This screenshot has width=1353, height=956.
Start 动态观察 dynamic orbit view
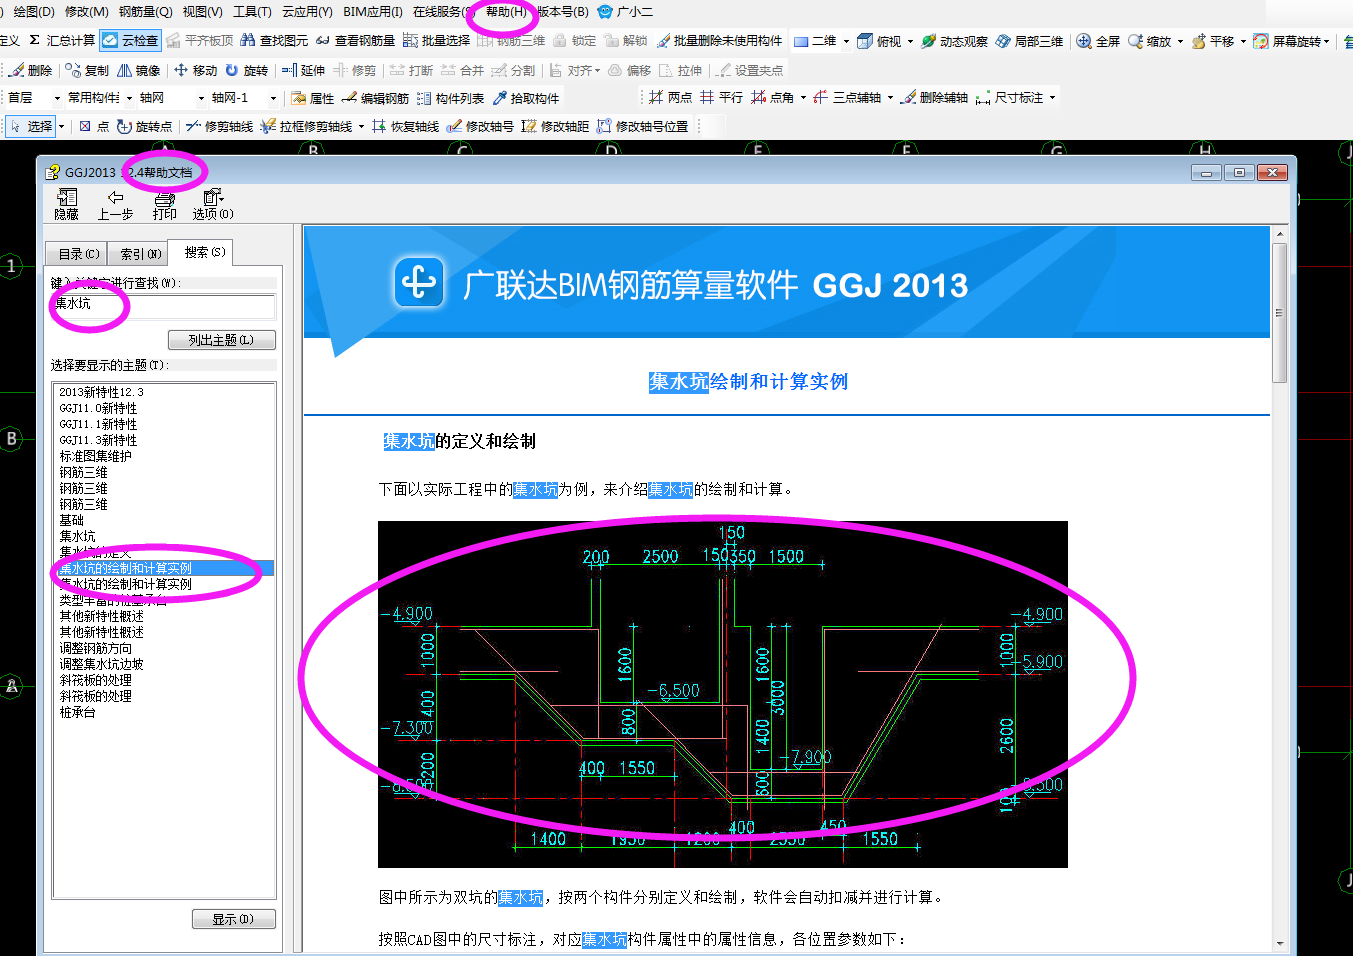(x=954, y=41)
